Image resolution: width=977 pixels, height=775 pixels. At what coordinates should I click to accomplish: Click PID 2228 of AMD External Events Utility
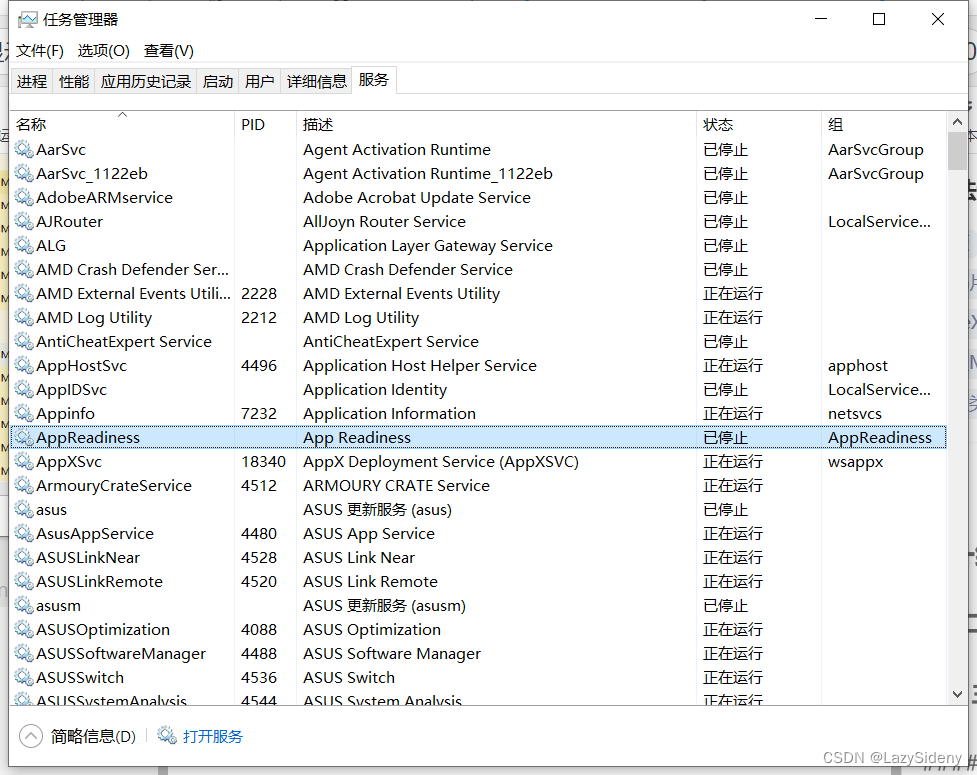259,293
